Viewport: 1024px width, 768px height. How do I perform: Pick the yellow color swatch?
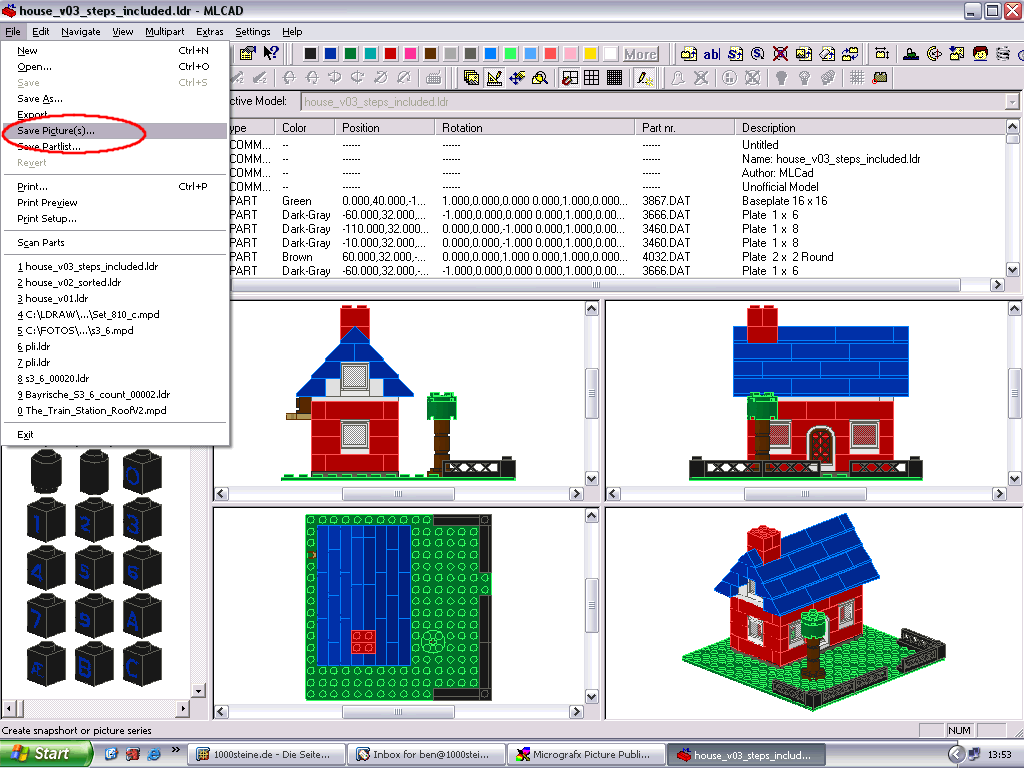(590, 54)
